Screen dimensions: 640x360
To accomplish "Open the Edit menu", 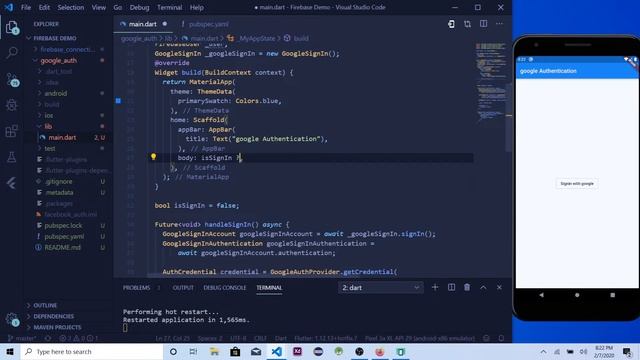I will 44,7.
